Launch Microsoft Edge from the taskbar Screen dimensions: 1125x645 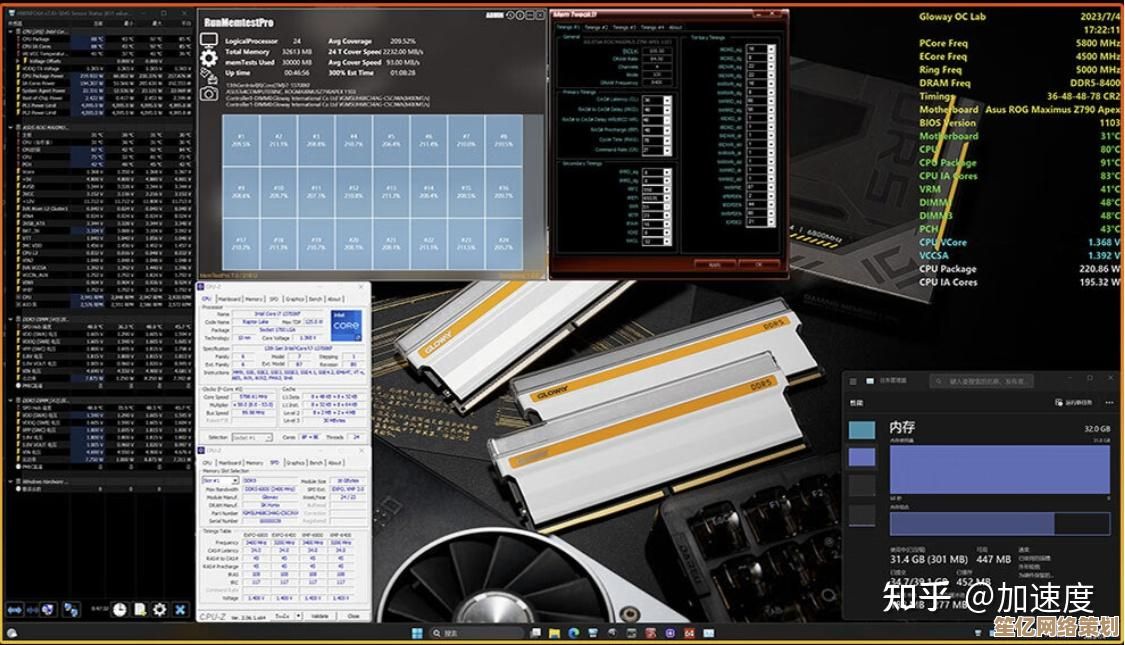pos(574,633)
